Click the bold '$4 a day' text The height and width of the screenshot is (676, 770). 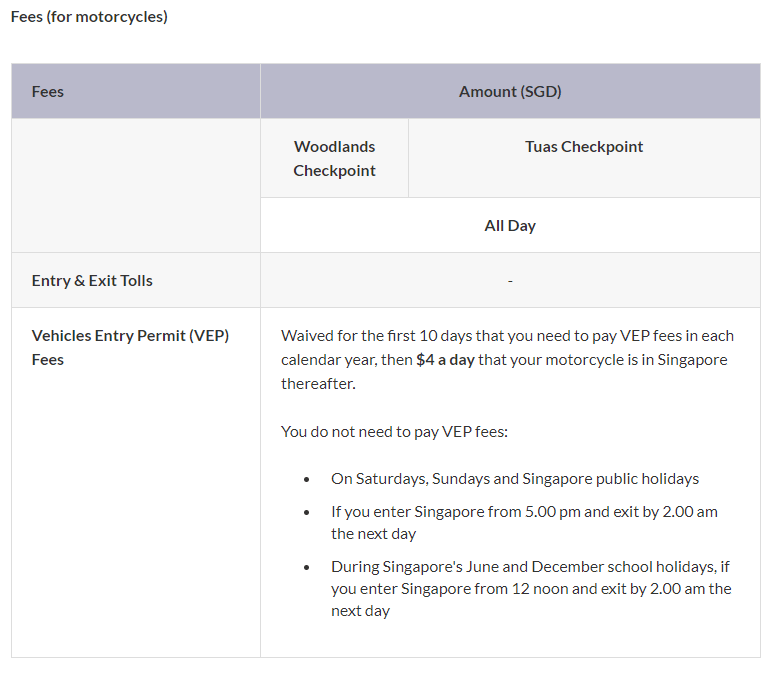click(445, 360)
